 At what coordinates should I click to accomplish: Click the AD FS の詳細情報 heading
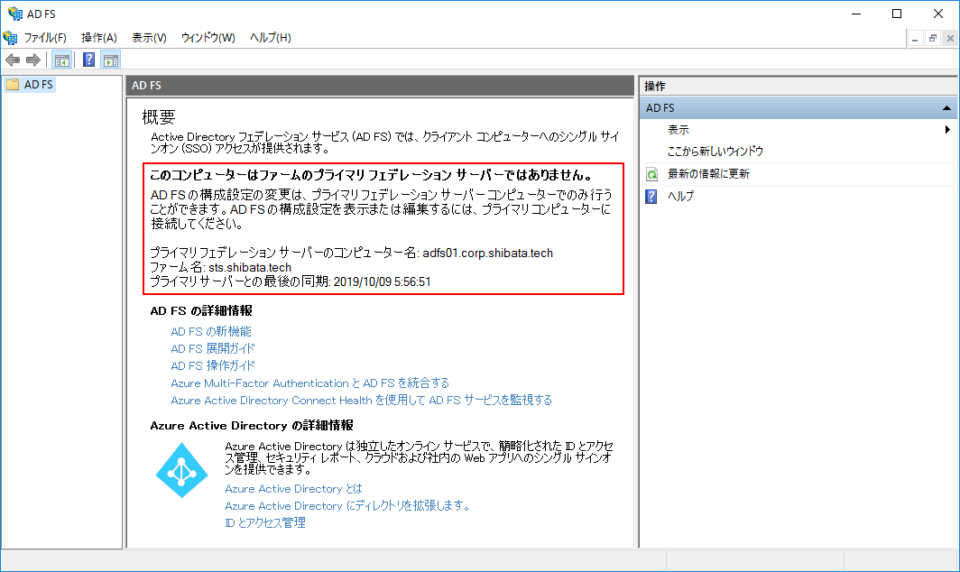point(201,311)
